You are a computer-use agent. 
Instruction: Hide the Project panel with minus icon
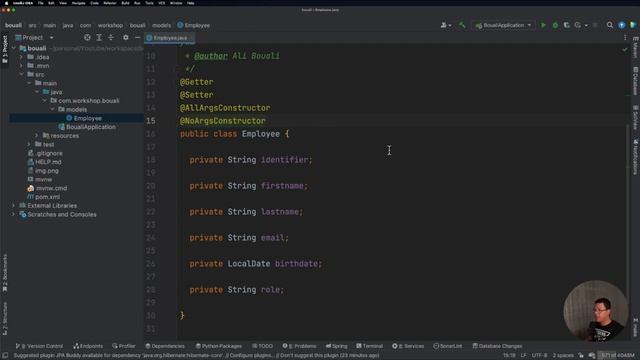[x=138, y=38]
